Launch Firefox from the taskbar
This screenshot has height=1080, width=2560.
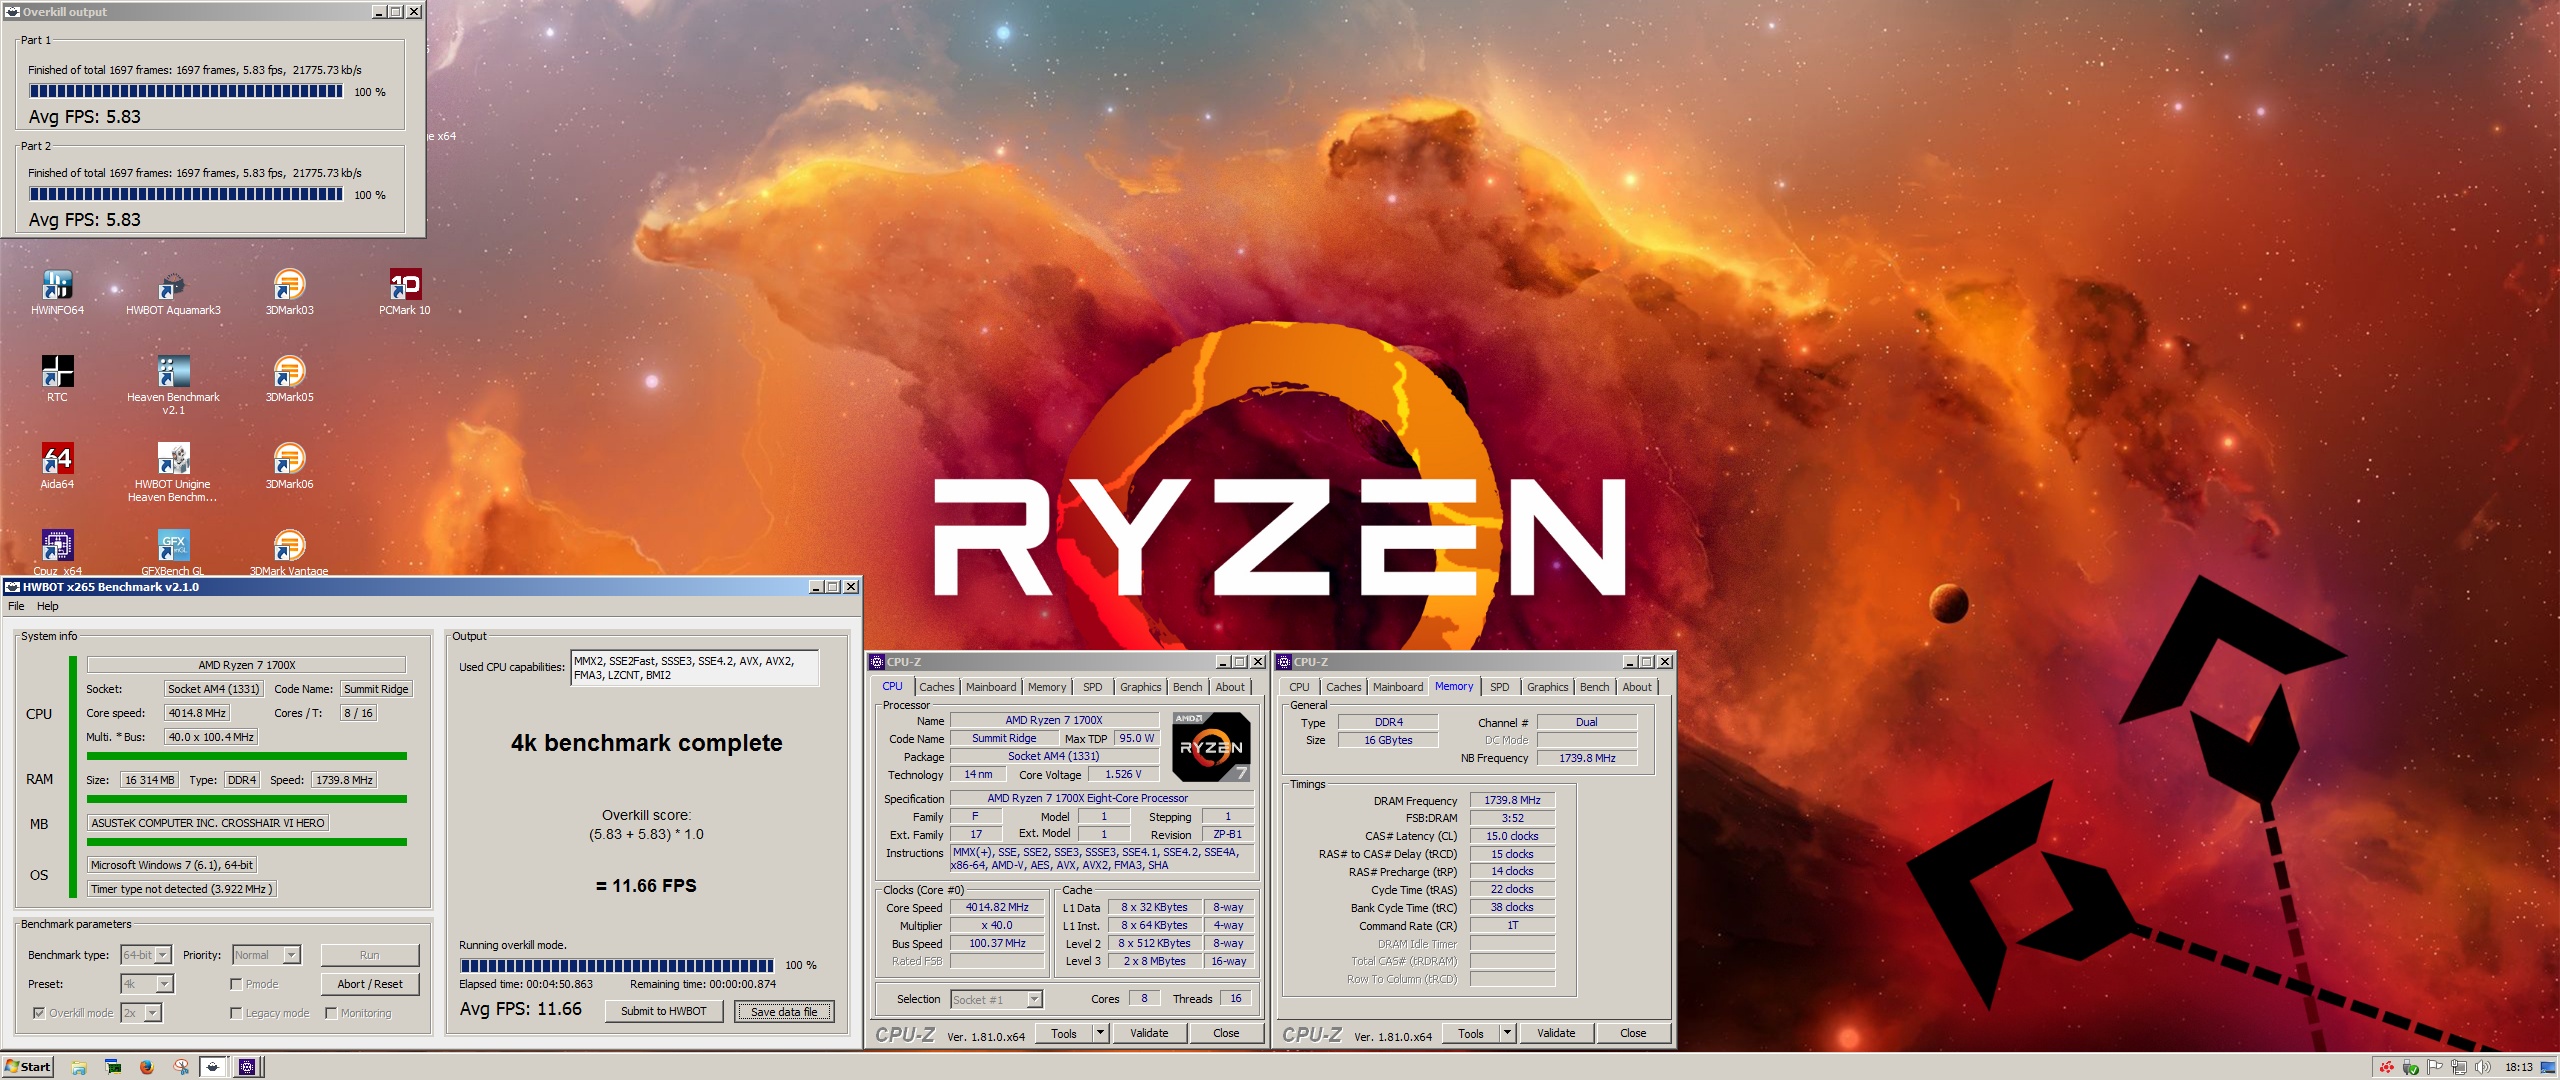(146, 1067)
